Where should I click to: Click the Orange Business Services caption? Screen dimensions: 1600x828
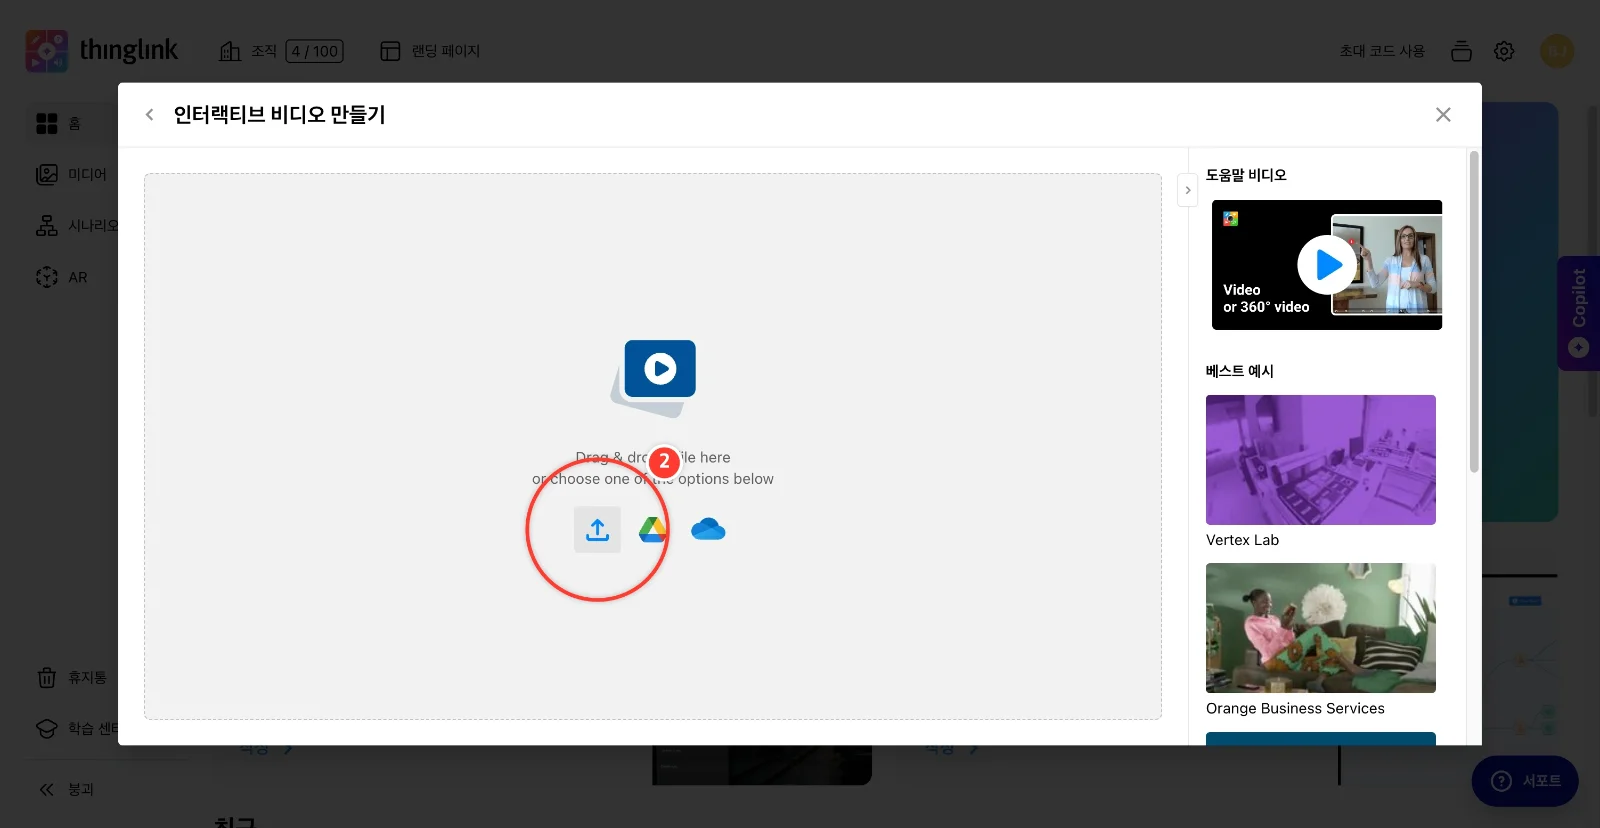[1295, 708]
